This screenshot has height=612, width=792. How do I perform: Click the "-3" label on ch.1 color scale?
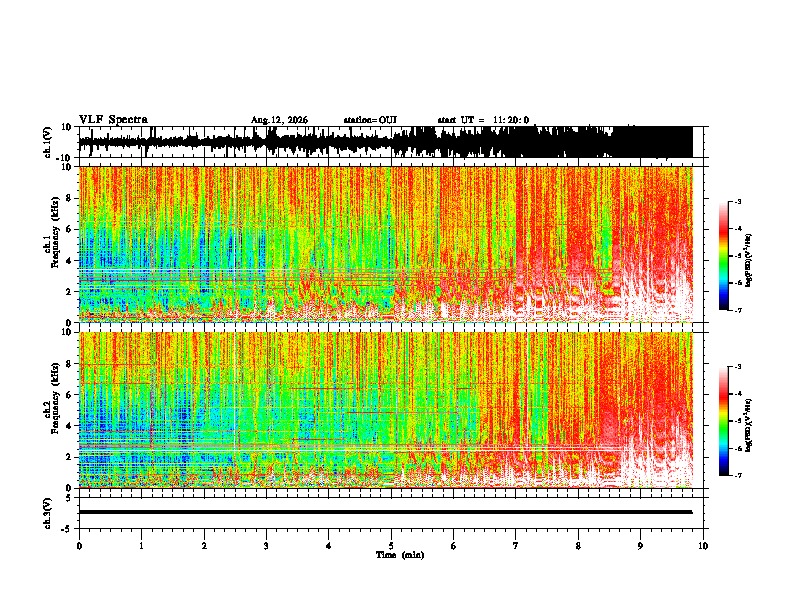tap(737, 201)
